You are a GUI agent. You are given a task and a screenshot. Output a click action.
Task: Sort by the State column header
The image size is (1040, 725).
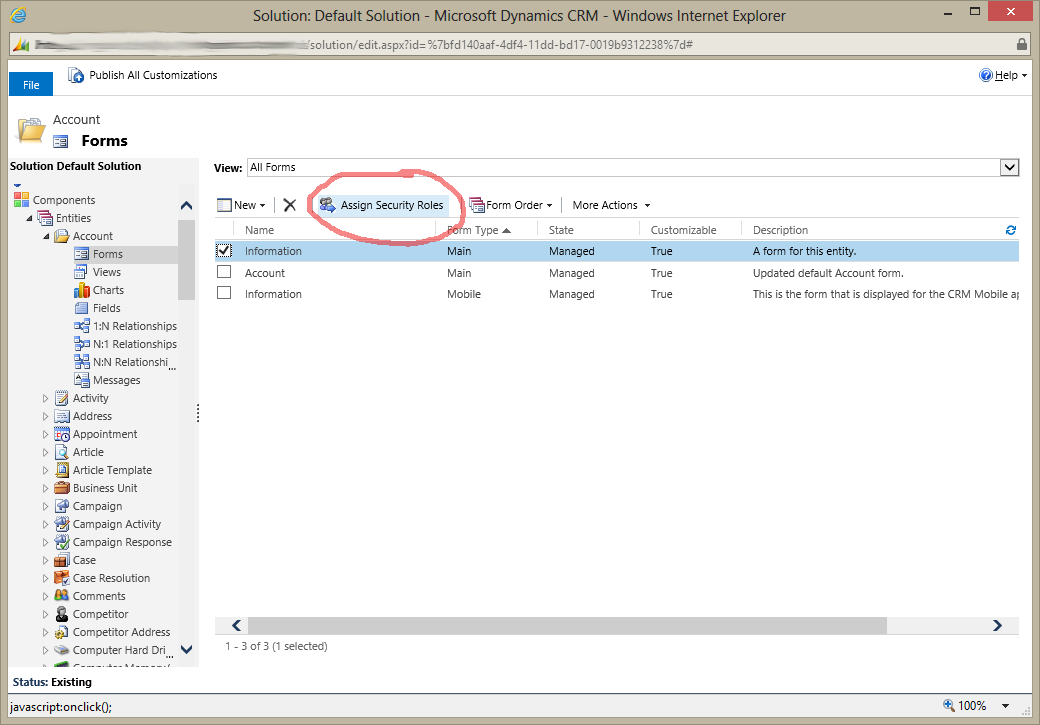(x=561, y=230)
